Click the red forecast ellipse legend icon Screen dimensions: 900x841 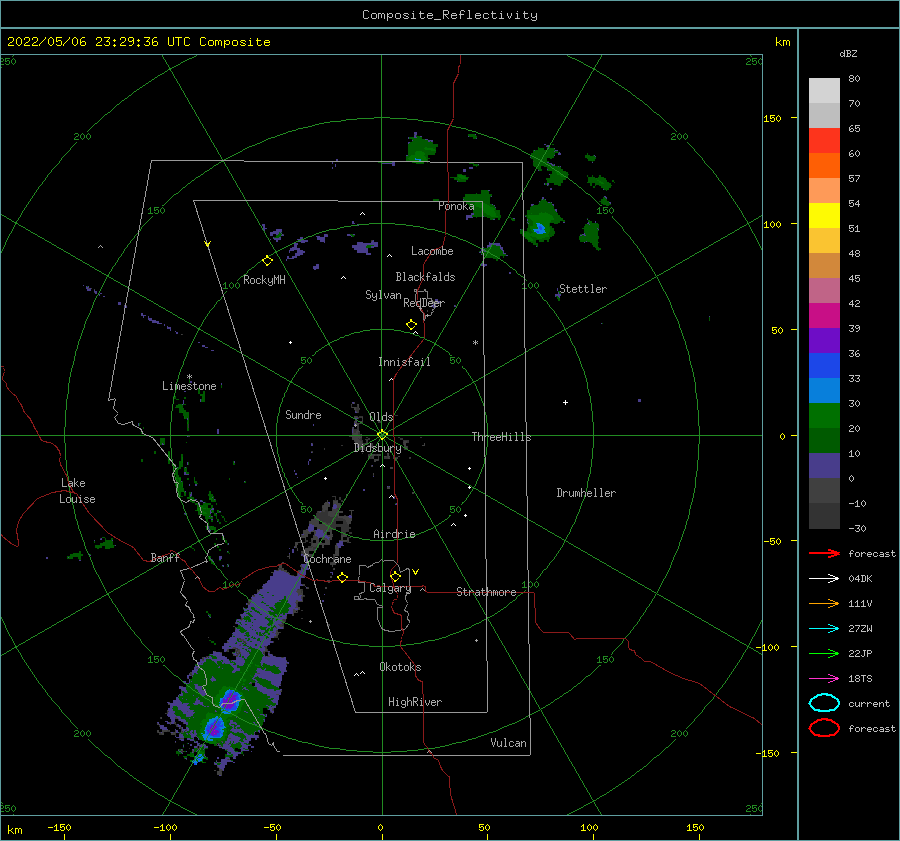click(824, 728)
